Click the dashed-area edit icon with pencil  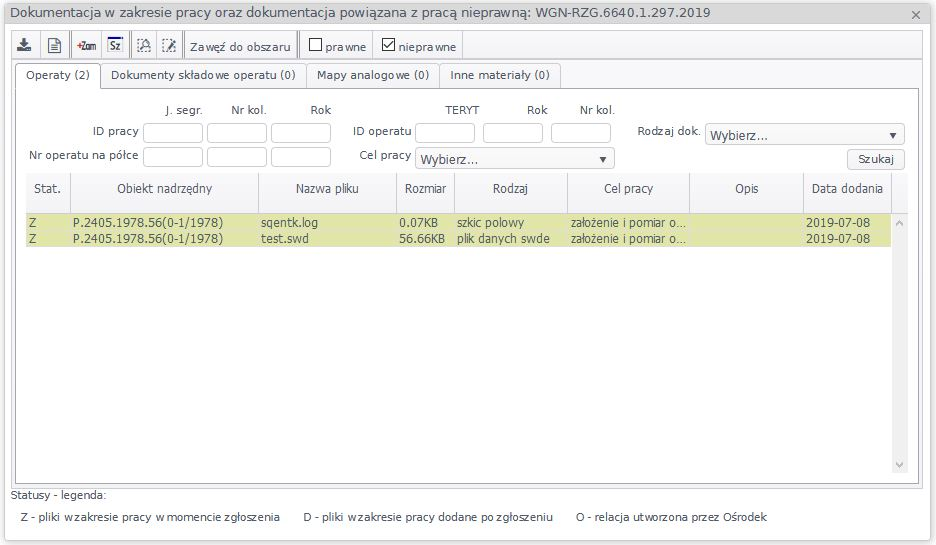[169, 46]
